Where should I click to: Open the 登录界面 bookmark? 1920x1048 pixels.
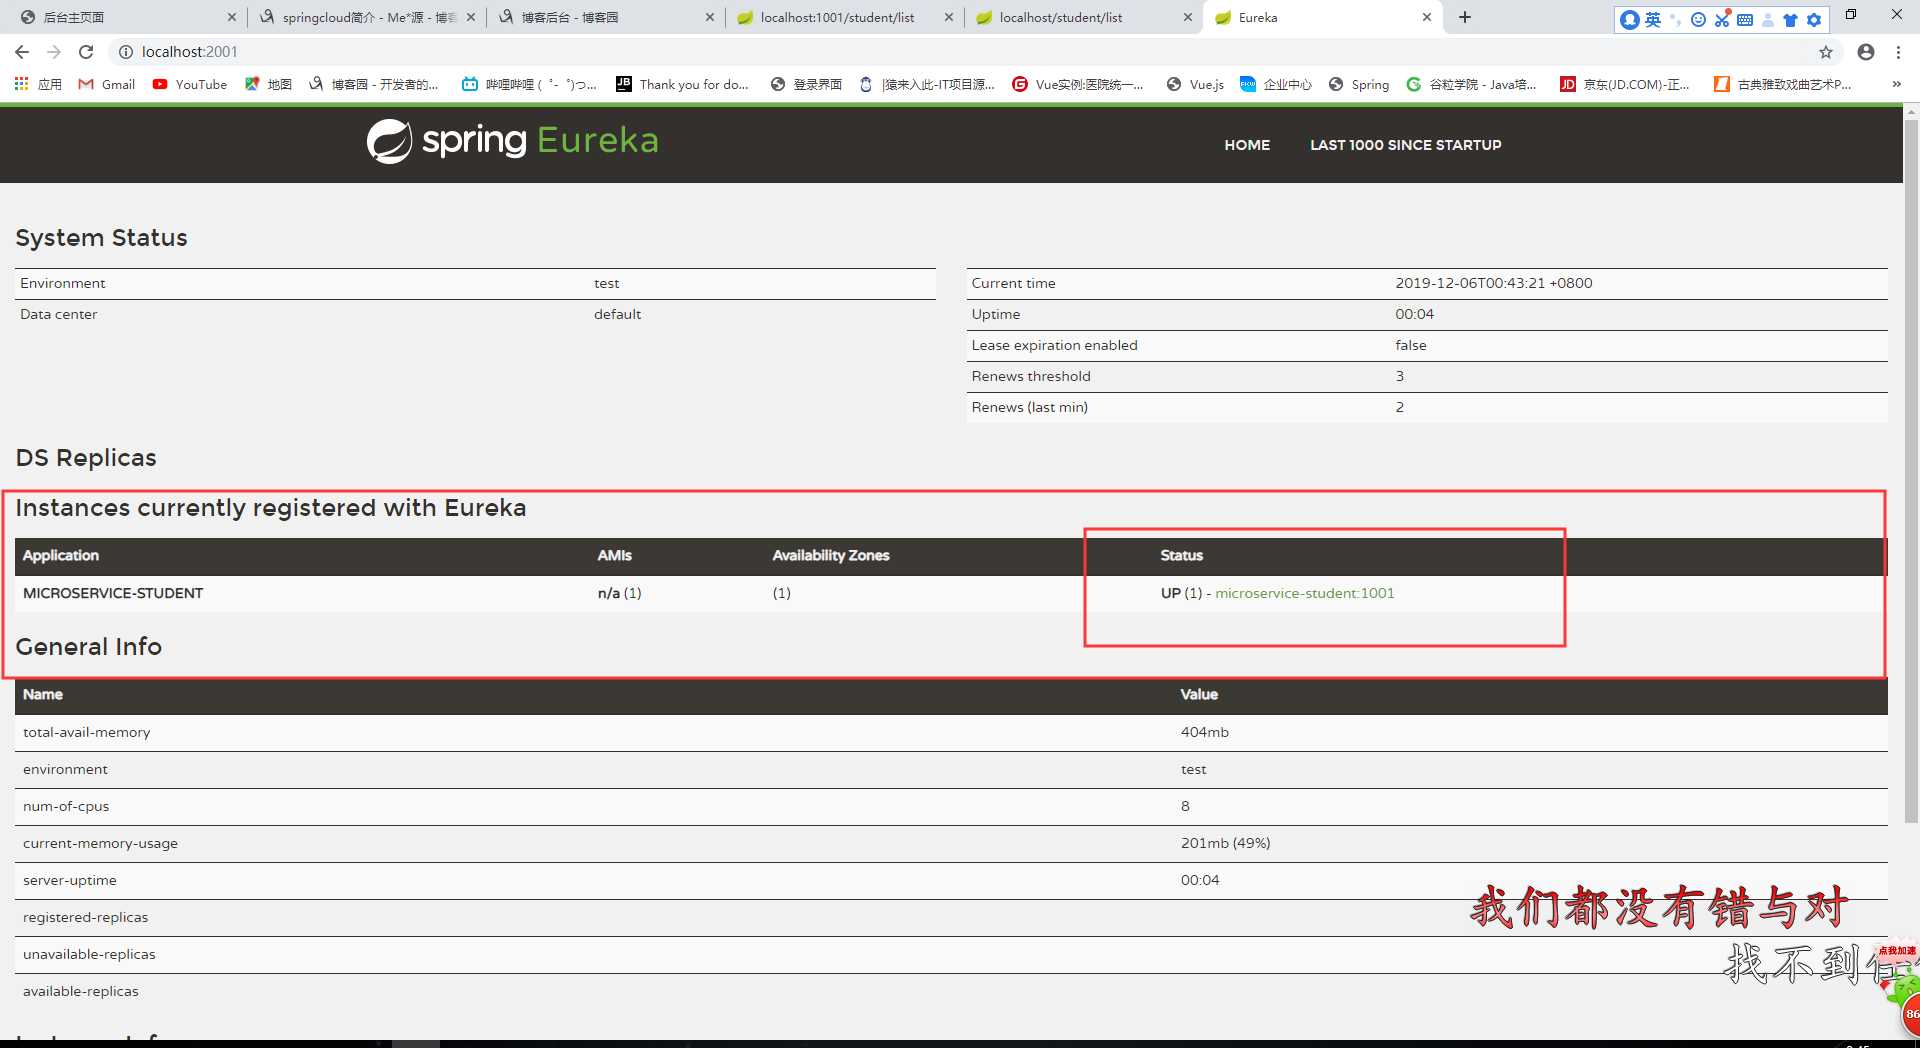point(806,85)
